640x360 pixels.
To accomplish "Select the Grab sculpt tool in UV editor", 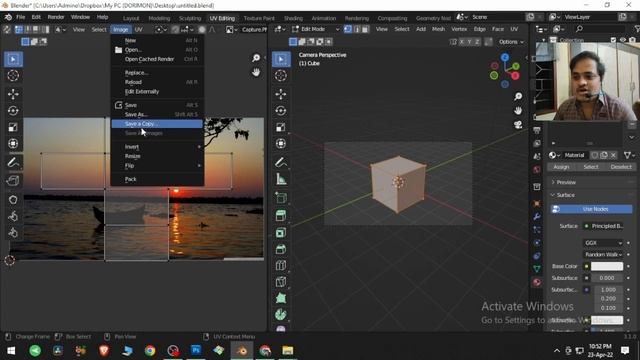I will tap(13, 200).
